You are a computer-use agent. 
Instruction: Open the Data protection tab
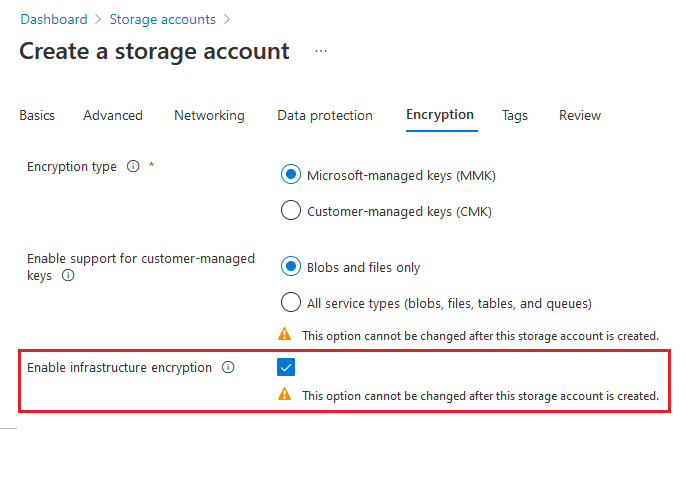(325, 116)
